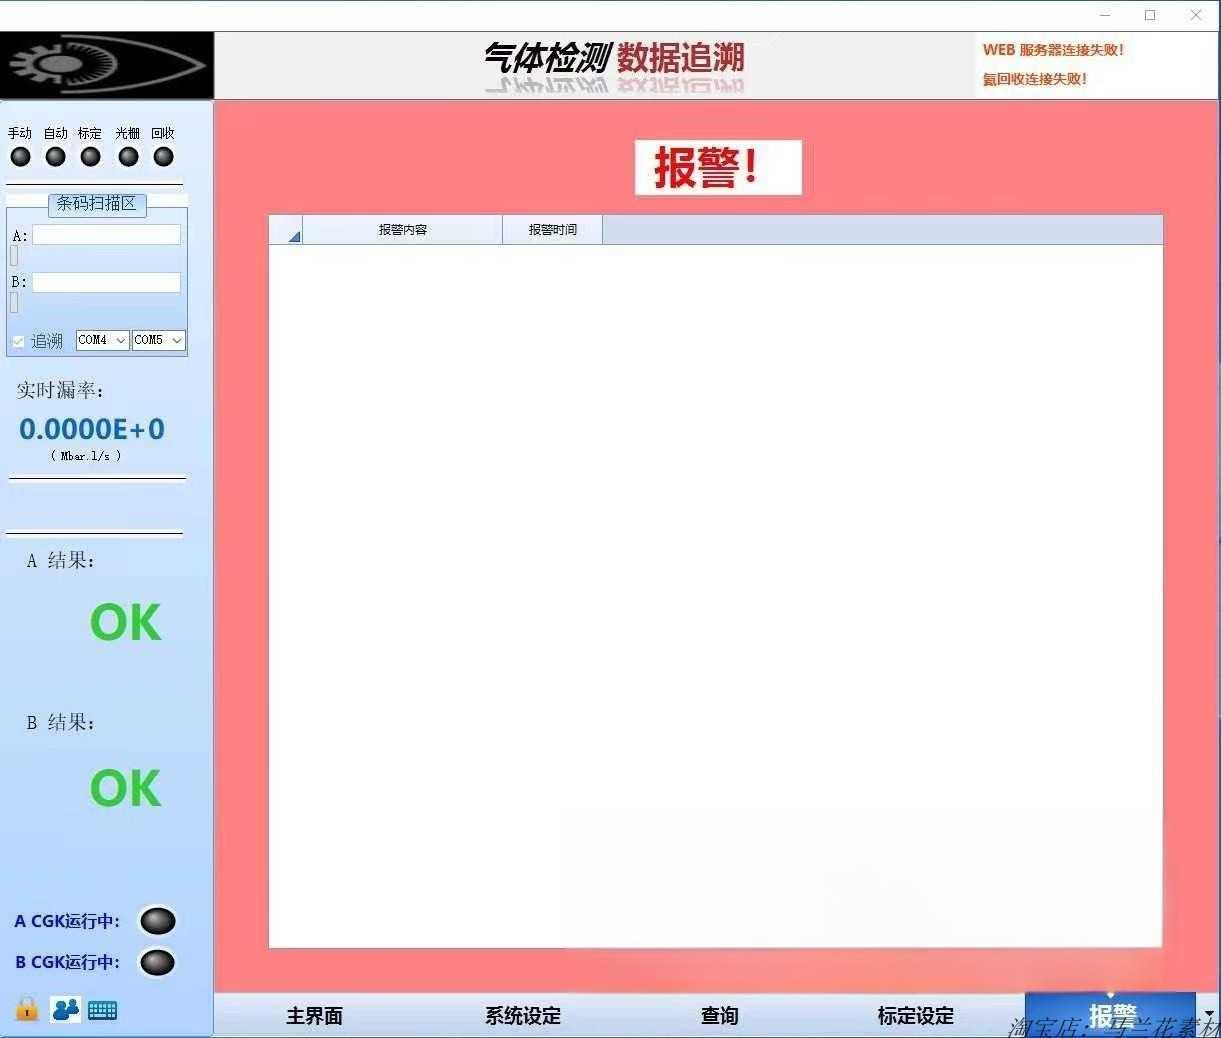Open the COM5 port dropdown

click(x=158, y=340)
